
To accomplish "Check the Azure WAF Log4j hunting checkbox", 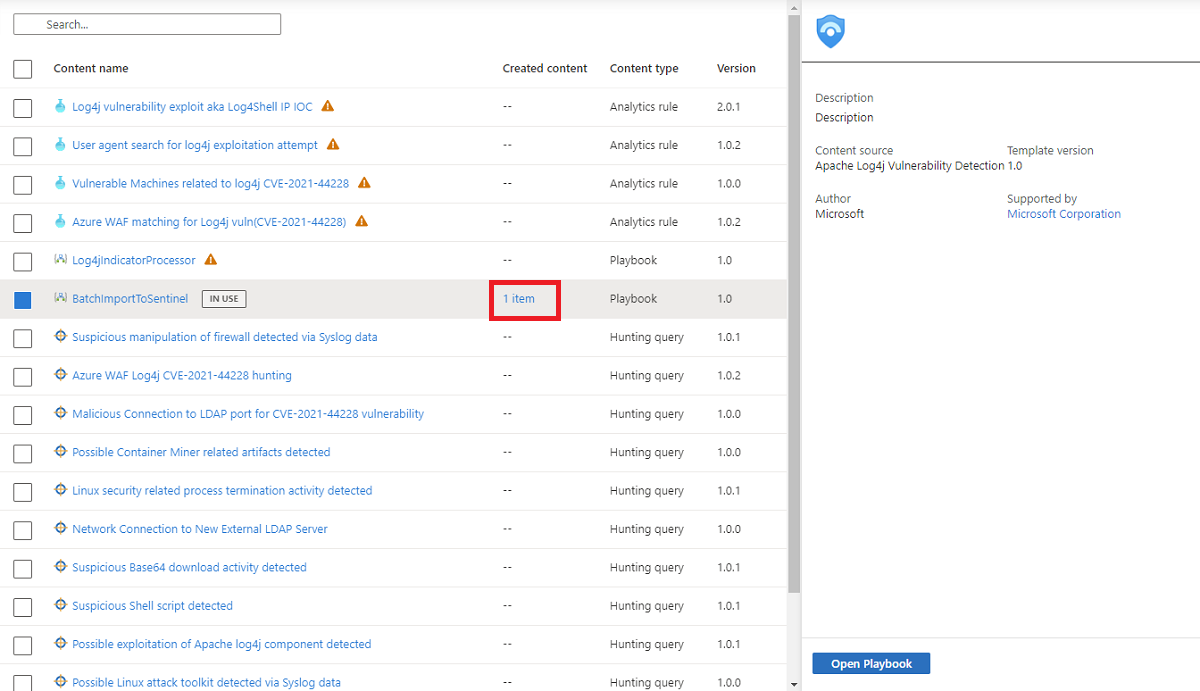I will [23, 377].
